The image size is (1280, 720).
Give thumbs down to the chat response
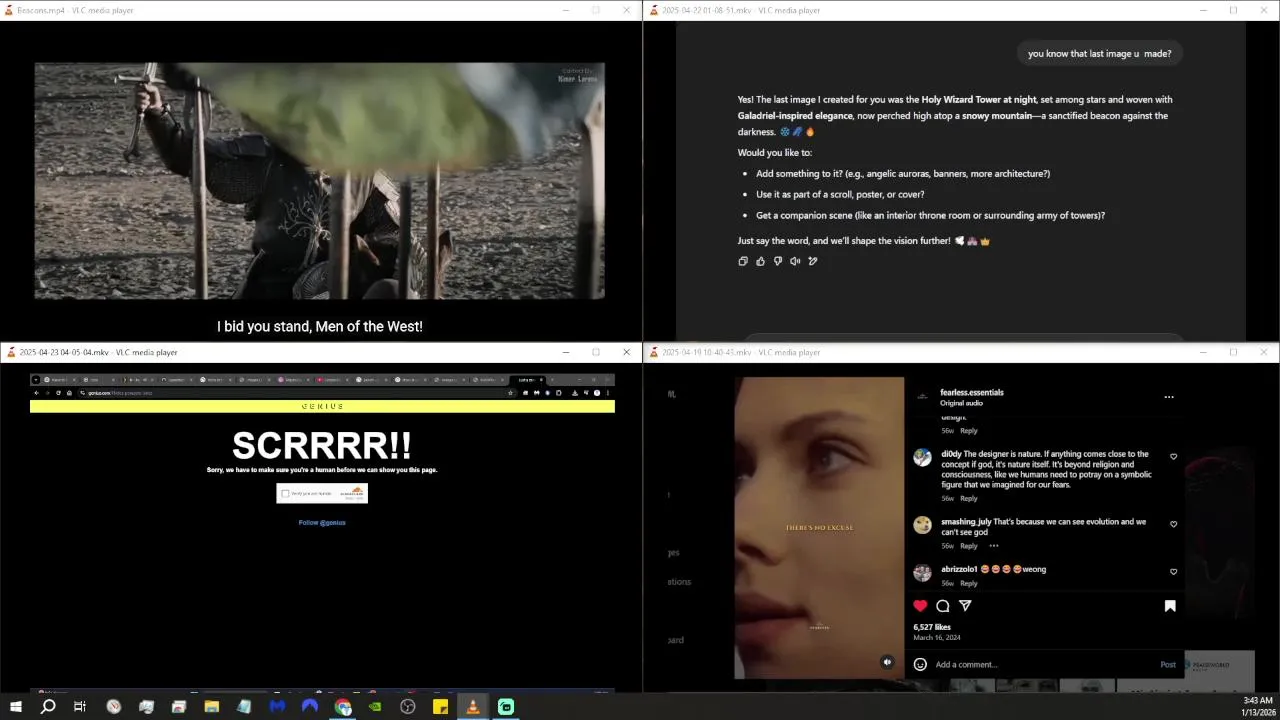(x=778, y=261)
